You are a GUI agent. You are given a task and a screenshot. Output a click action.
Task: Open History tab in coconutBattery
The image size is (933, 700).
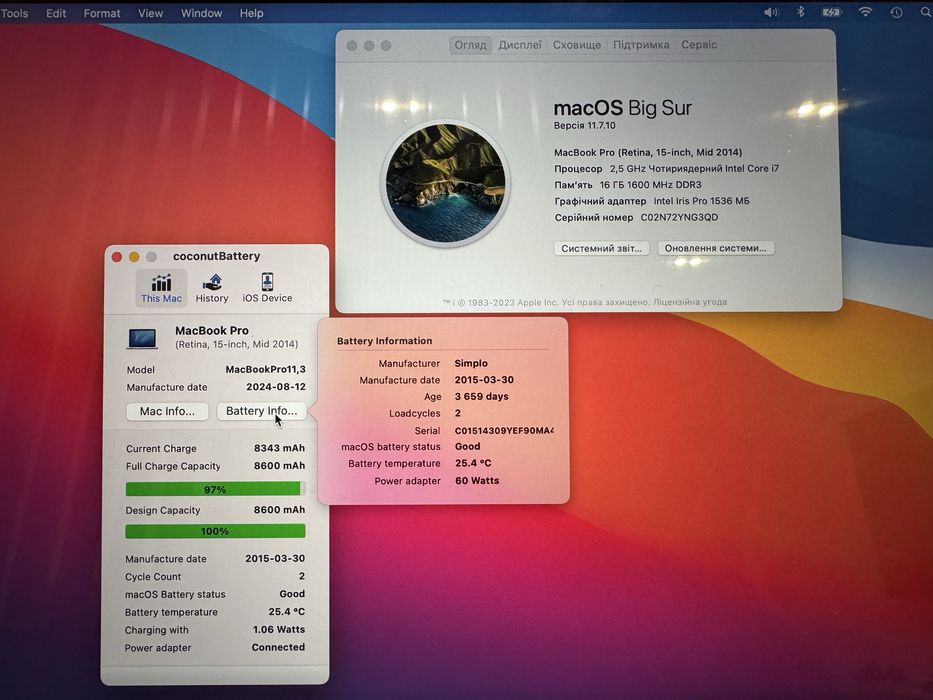[212, 289]
